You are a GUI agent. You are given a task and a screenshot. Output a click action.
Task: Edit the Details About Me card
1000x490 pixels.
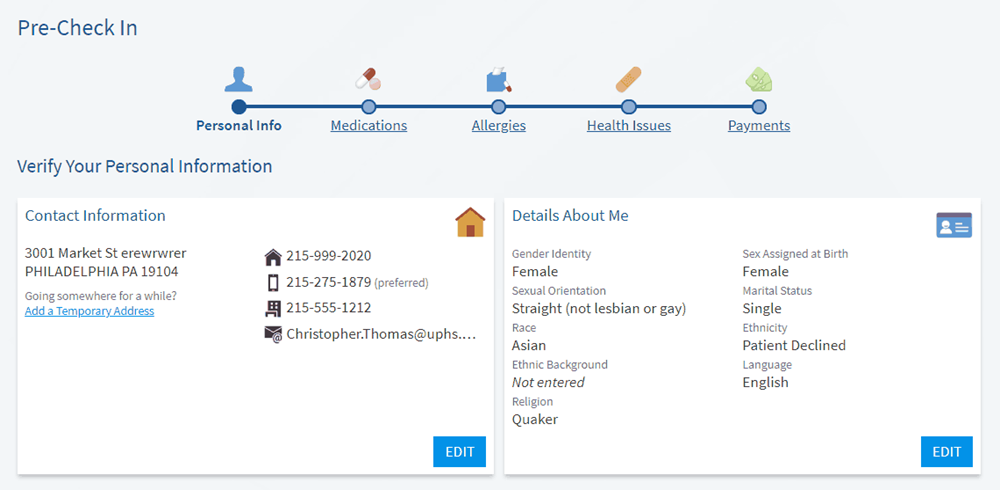(x=946, y=452)
